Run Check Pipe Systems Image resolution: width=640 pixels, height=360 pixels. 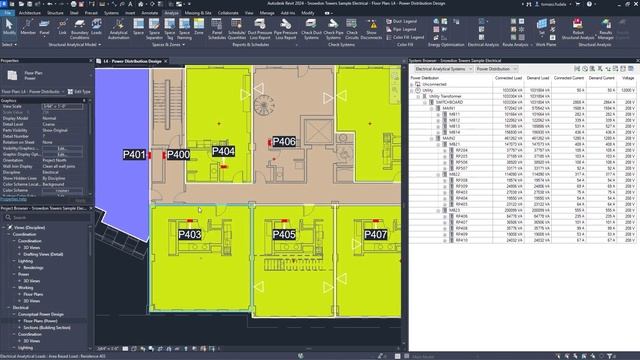pyautogui.click(x=333, y=29)
